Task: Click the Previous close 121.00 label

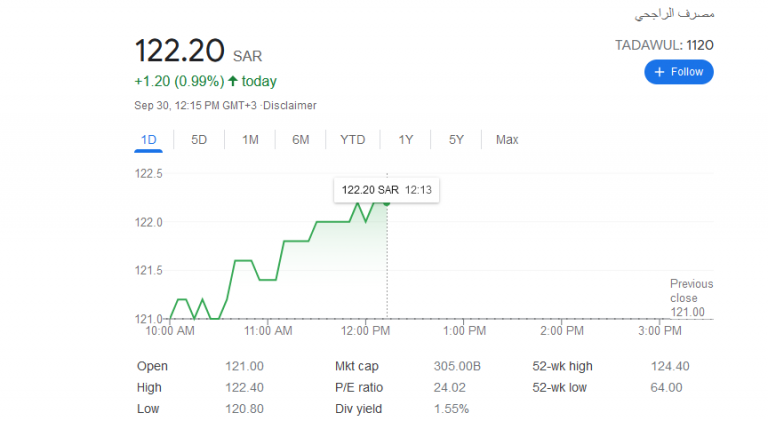Action: pyautogui.click(x=691, y=298)
